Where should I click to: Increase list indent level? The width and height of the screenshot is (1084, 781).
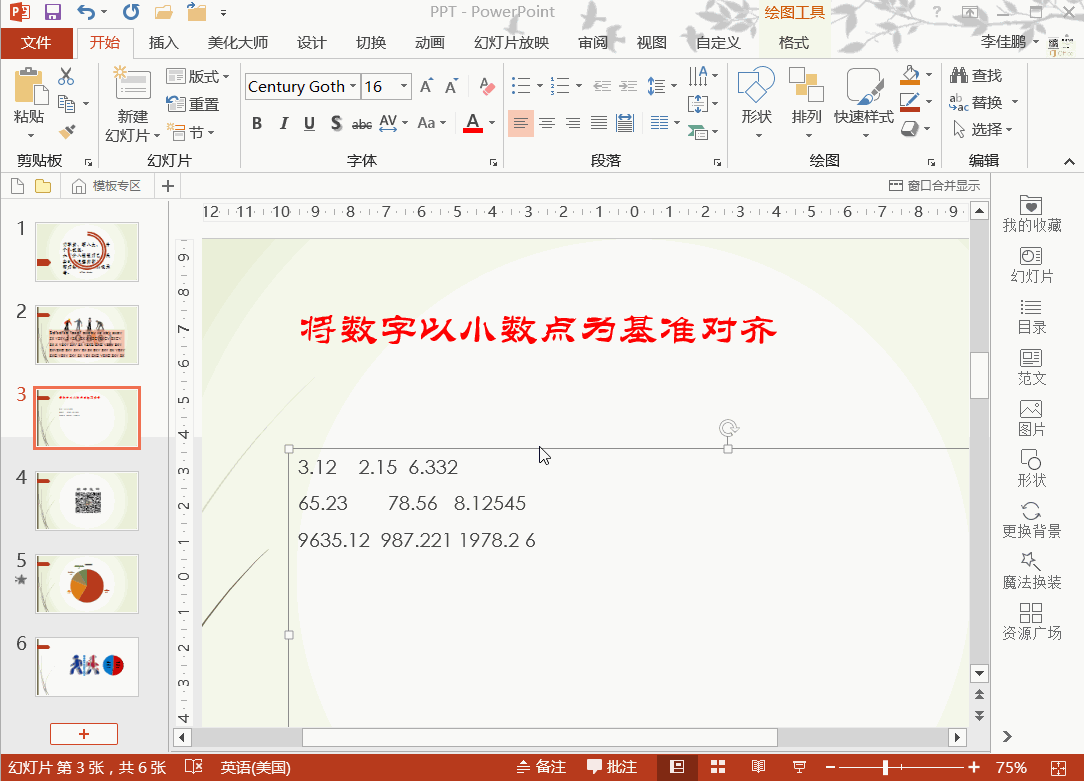point(628,86)
